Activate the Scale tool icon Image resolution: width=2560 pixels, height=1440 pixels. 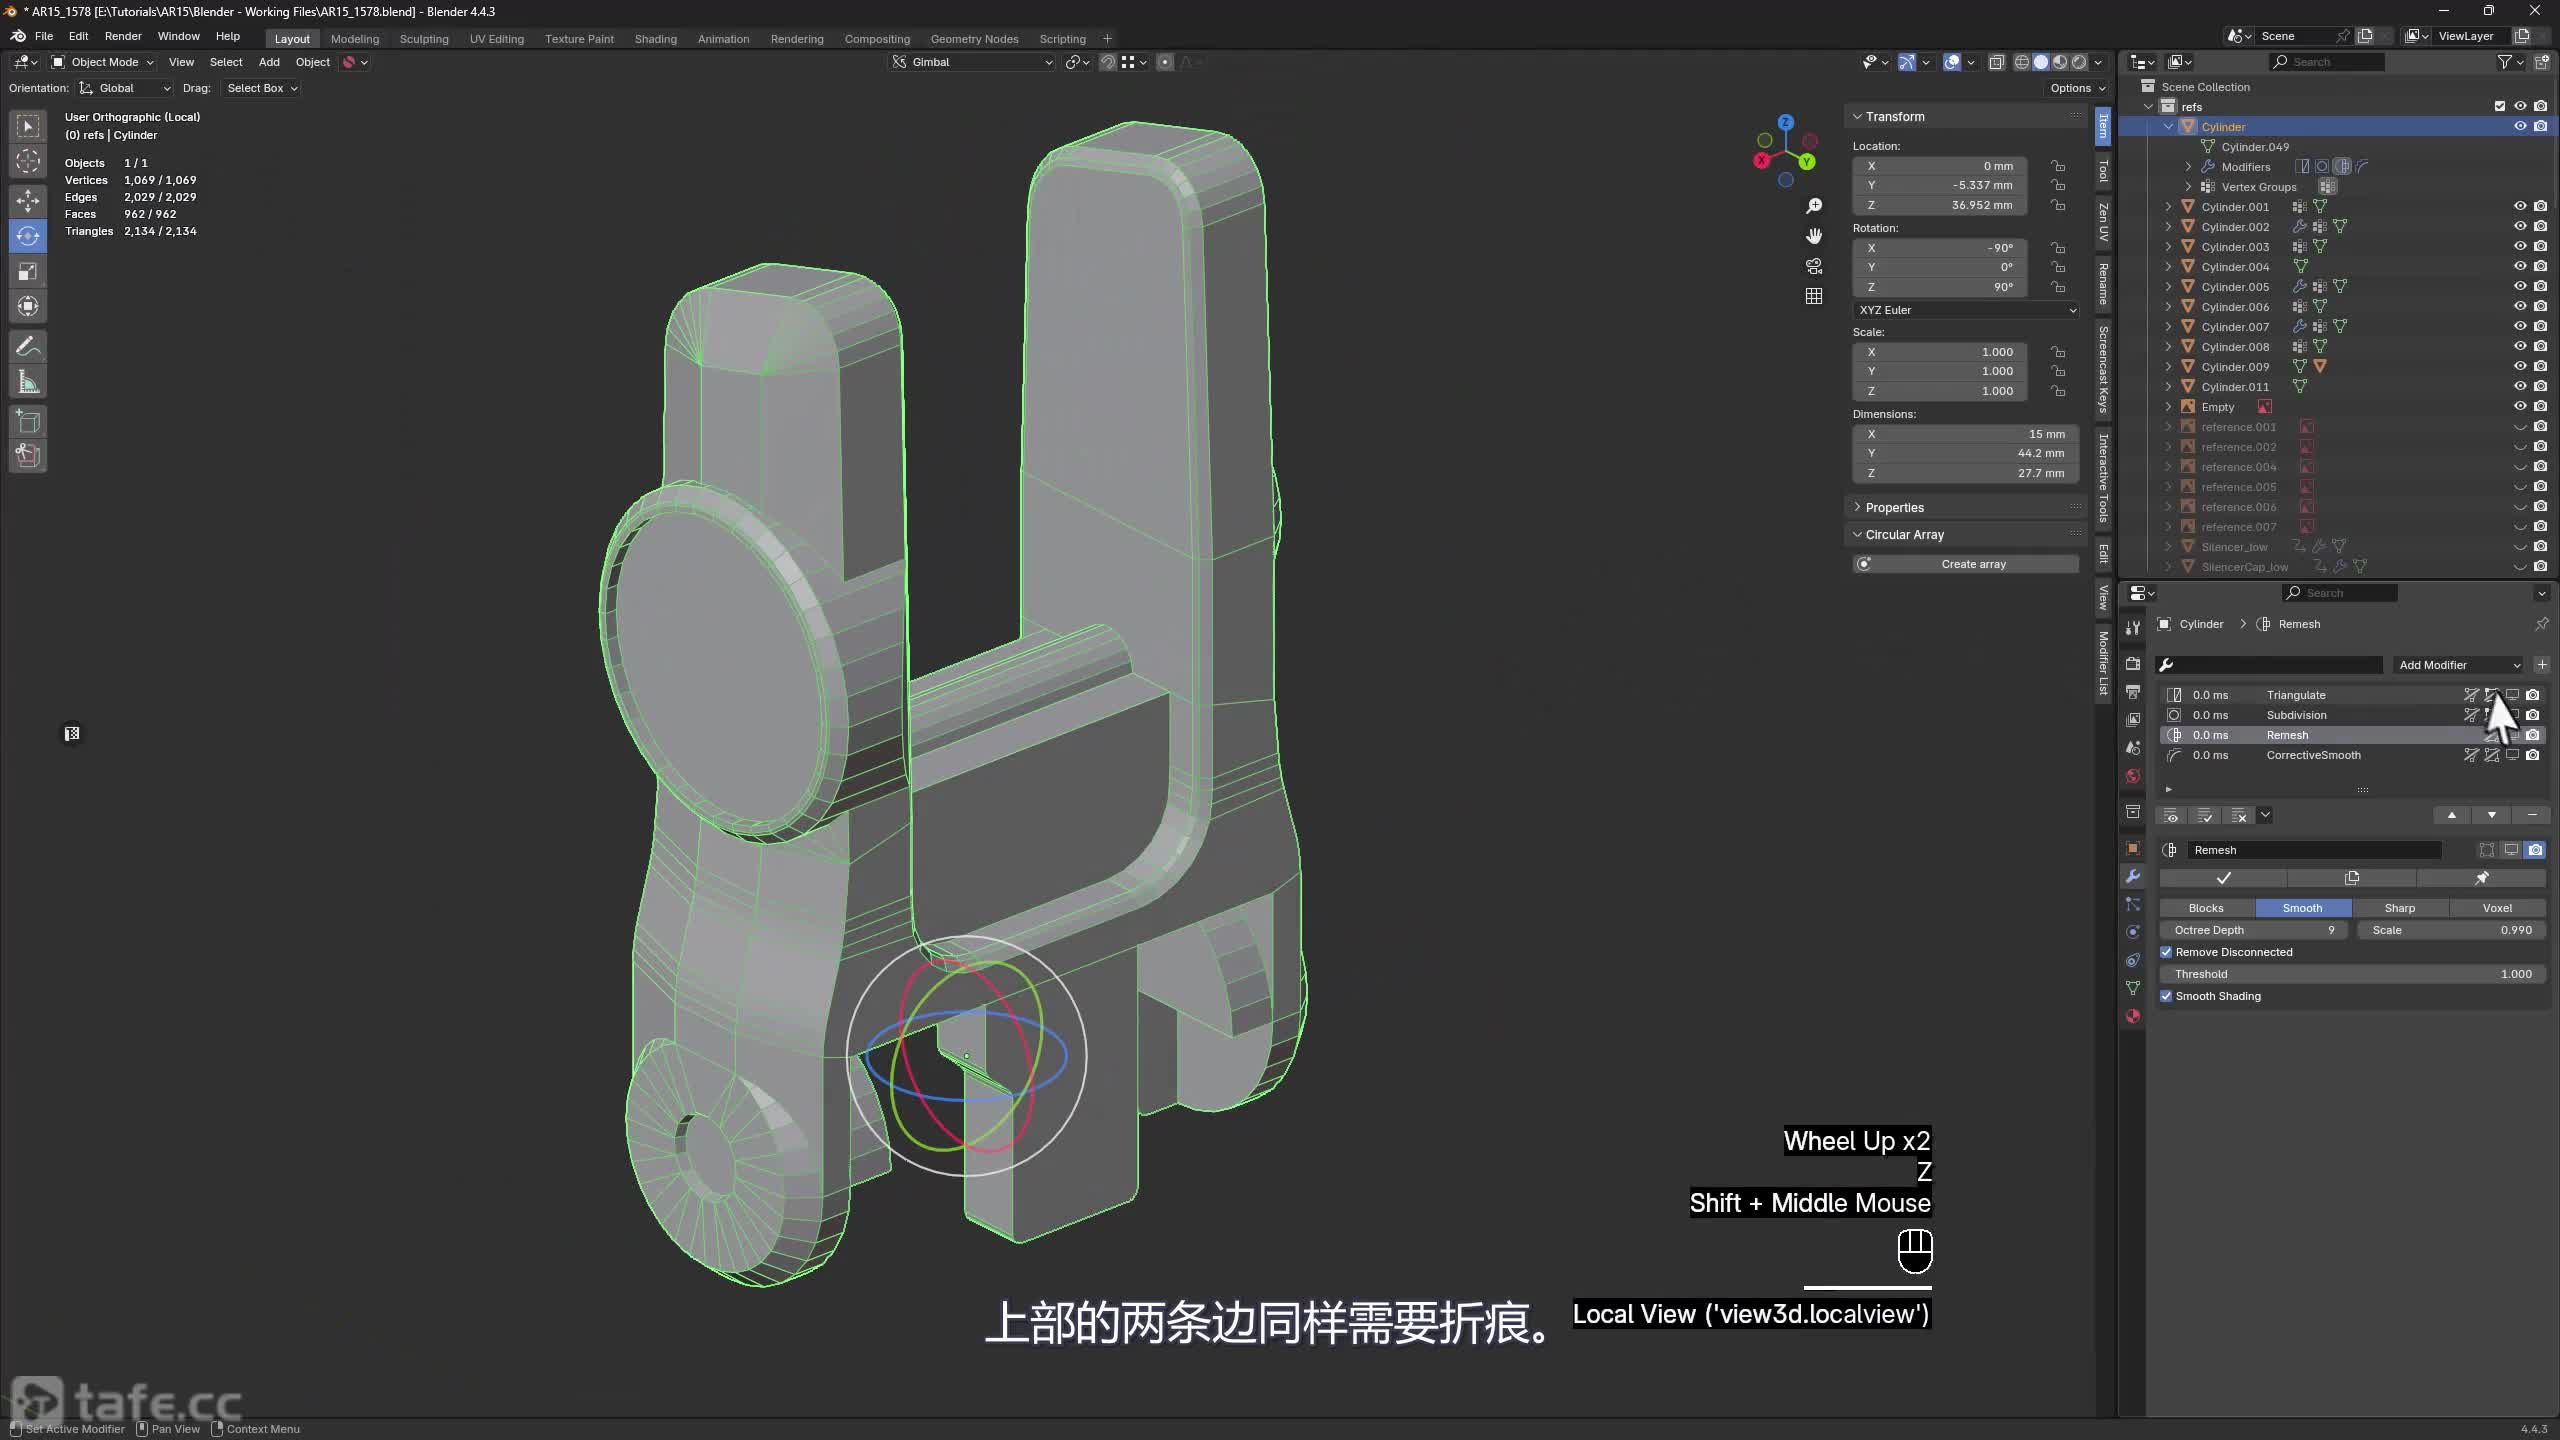coord(28,271)
